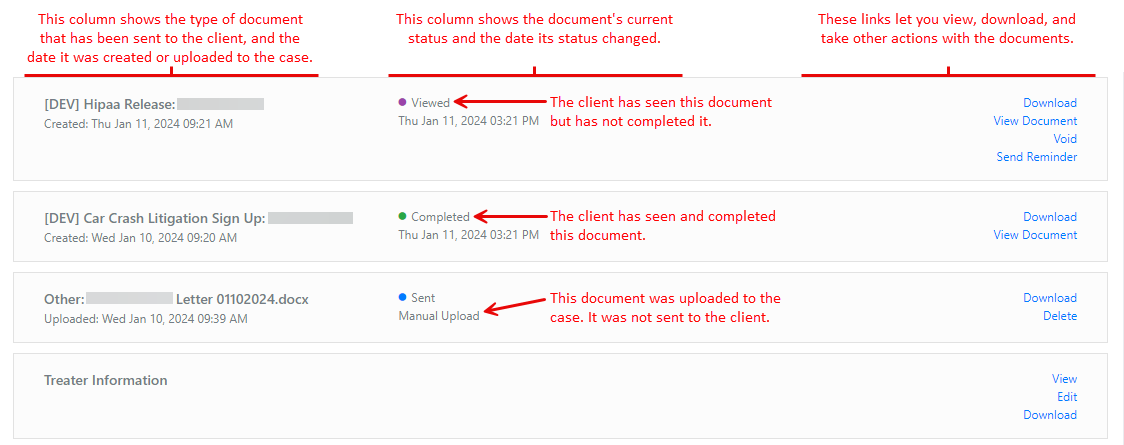Open View Document for Hipaa Release
Screen dimensions: 1124x445
(1035, 121)
